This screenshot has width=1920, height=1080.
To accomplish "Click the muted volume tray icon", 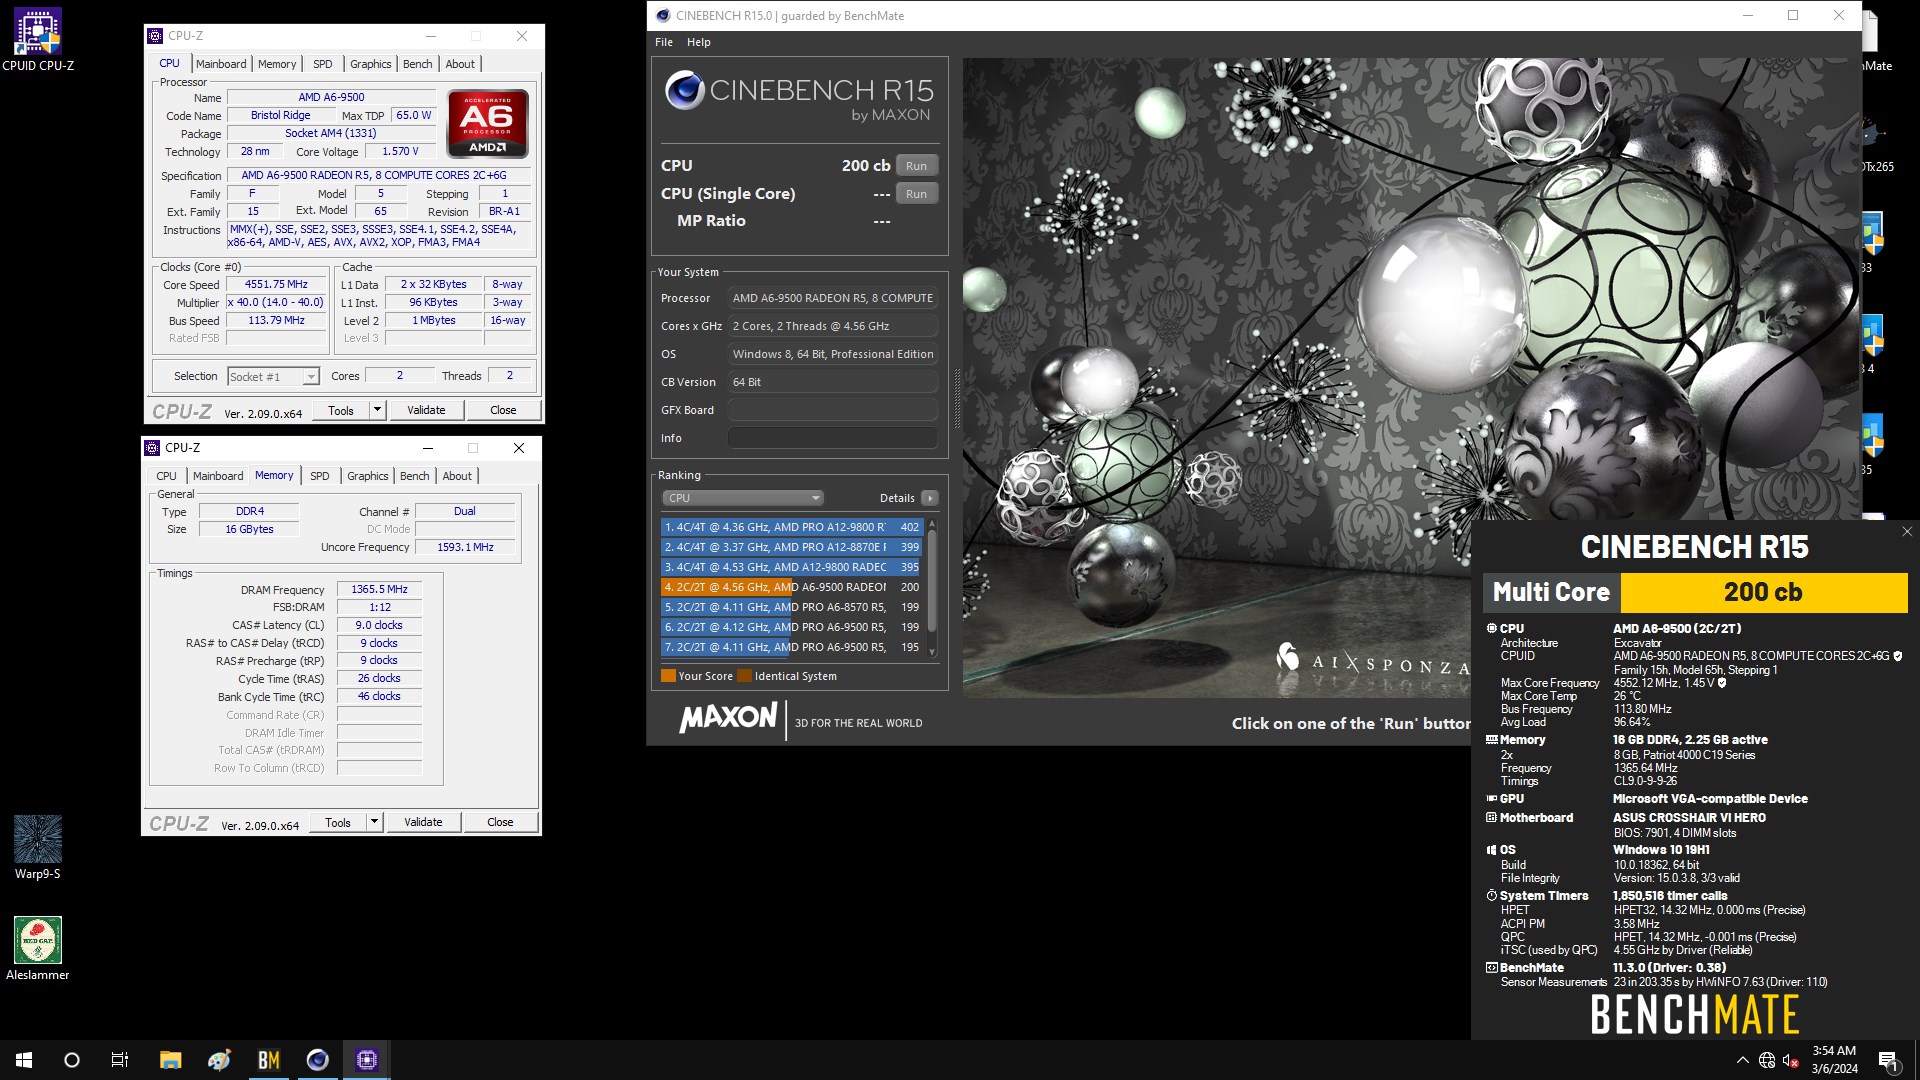I will (x=1791, y=1060).
